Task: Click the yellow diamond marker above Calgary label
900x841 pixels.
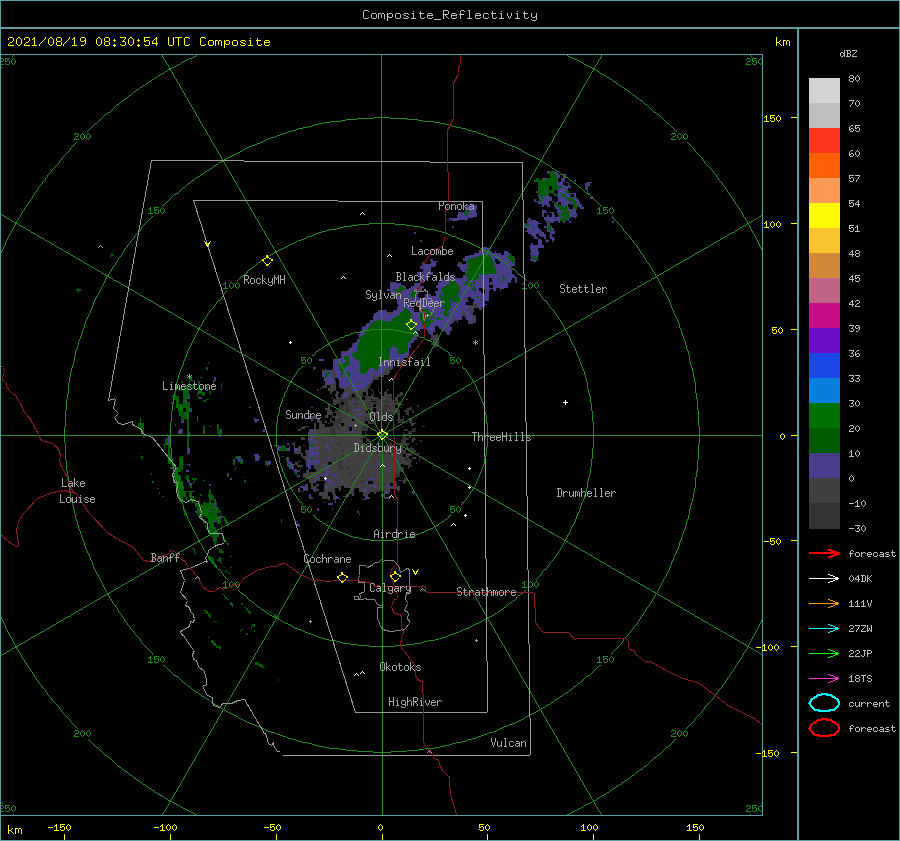Action: pyautogui.click(x=395, y=576)
